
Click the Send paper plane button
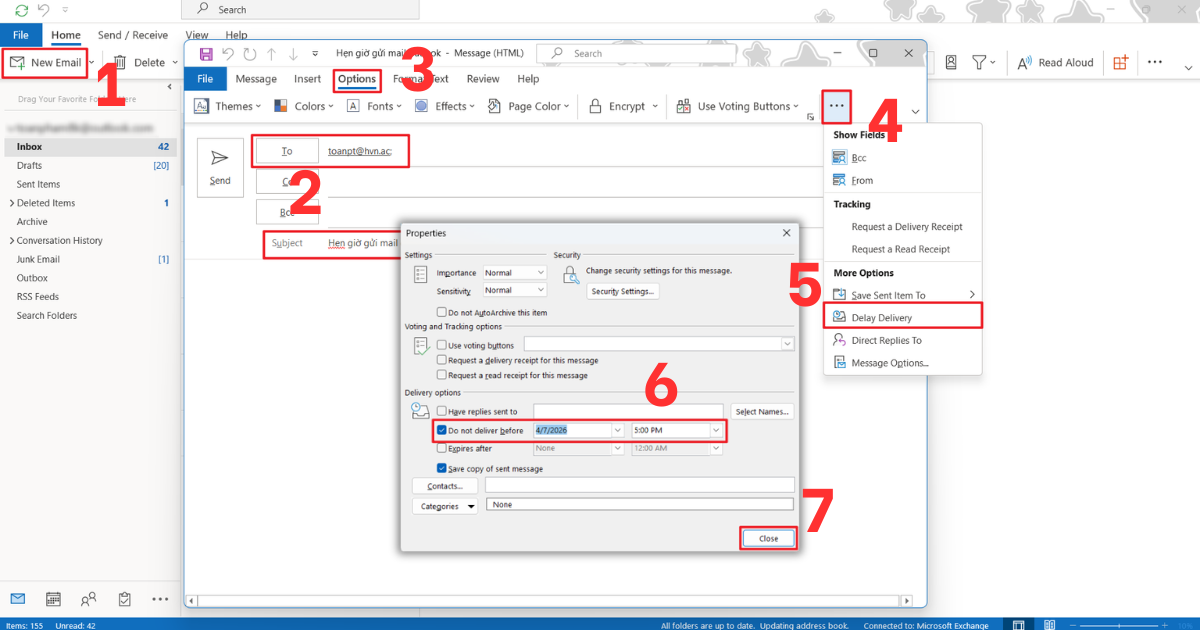[x=220, y=168]
